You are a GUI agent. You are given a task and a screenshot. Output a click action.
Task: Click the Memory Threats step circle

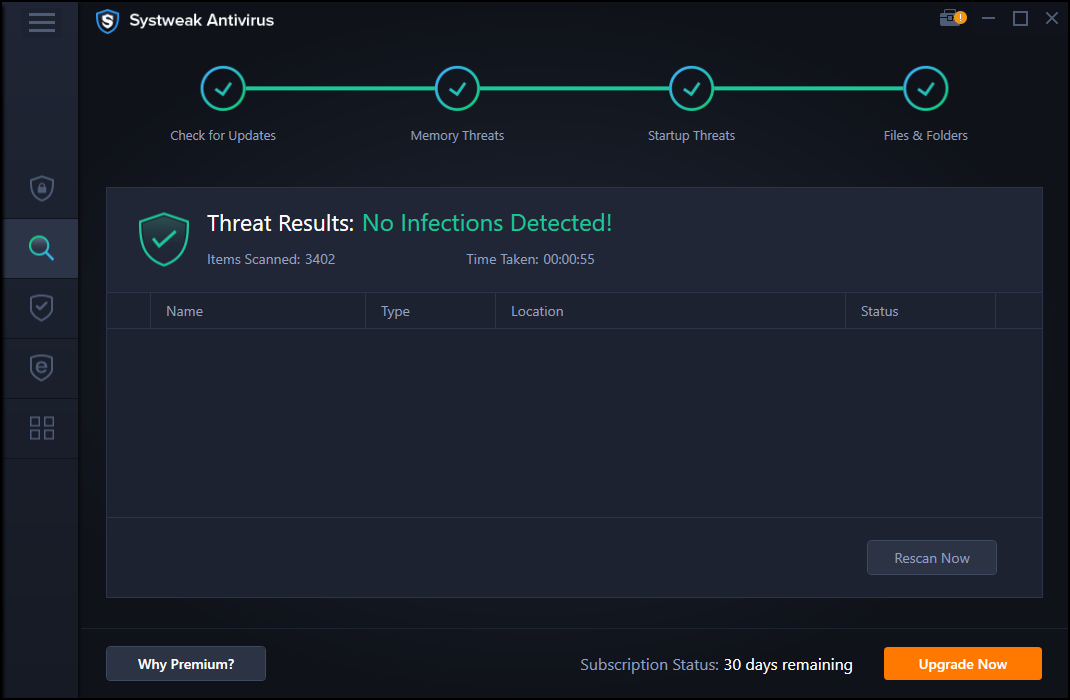[457, 89]
